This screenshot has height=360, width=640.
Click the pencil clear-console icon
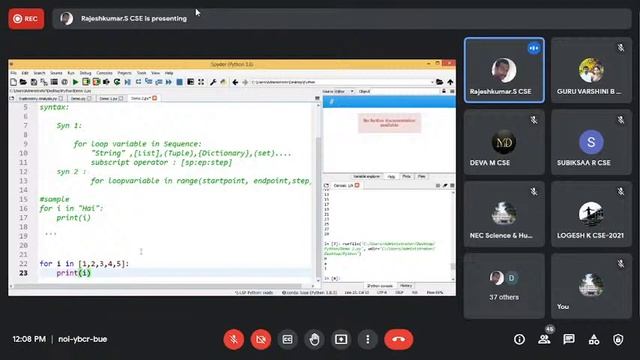(445, 185)
